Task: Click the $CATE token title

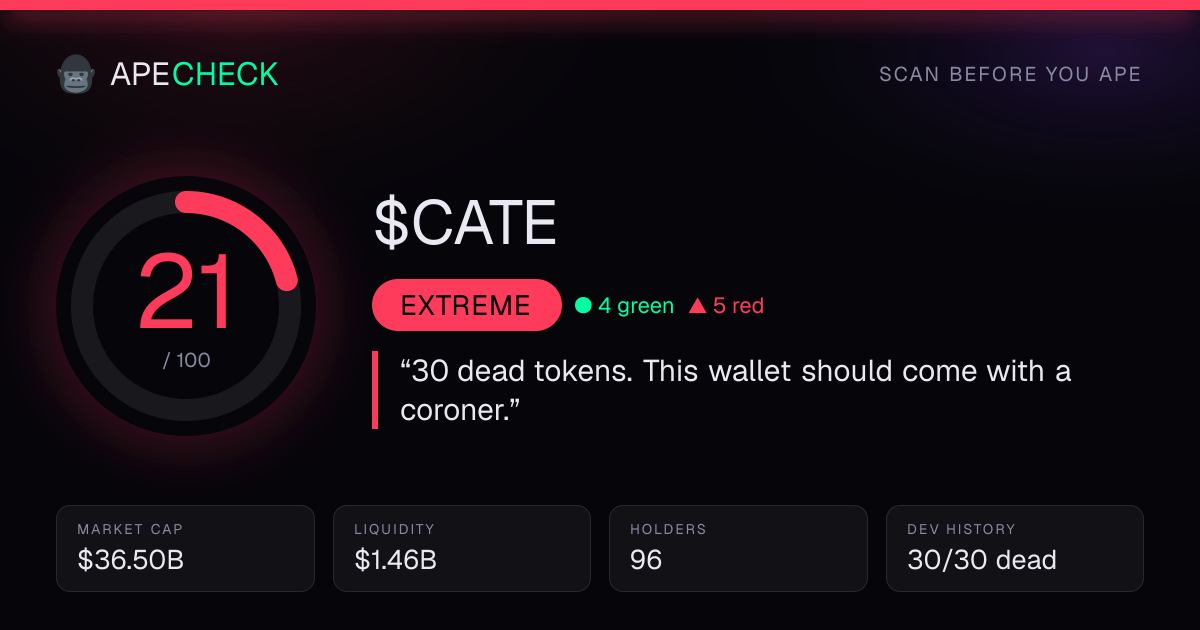Action: [465, 223]
